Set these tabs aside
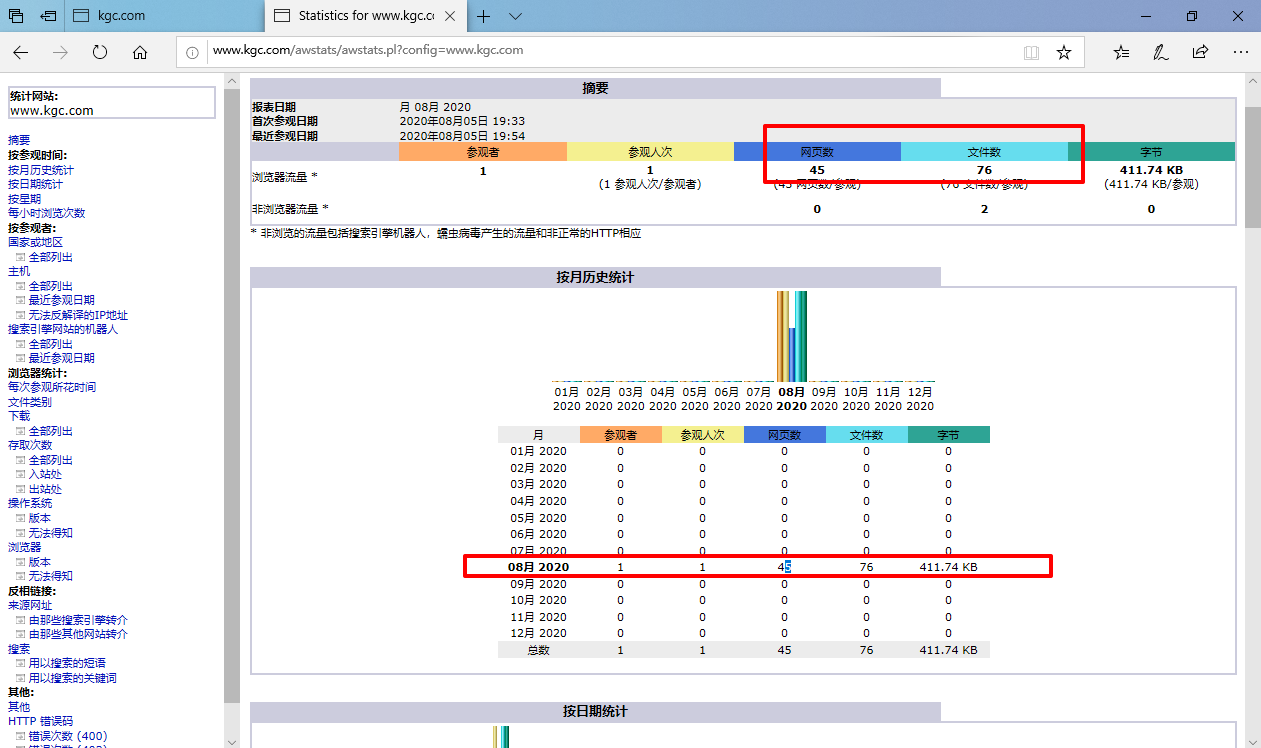Screen dimensions: 1261x748 (47, 16)
